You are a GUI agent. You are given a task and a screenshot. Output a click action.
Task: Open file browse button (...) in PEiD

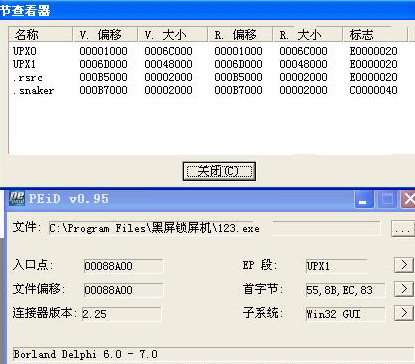pyautogui.click(x=402, y=229)
